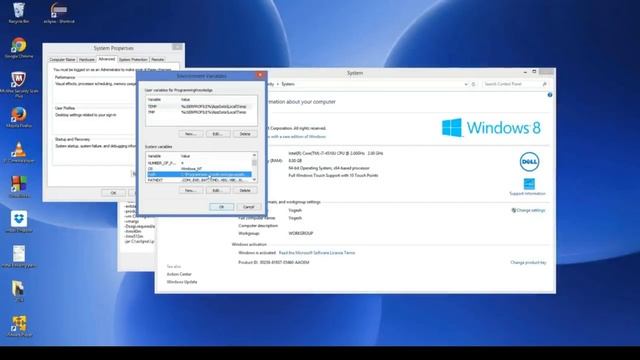
Task: Switch to the Remote tab
Action: click(x=158, y=60)
